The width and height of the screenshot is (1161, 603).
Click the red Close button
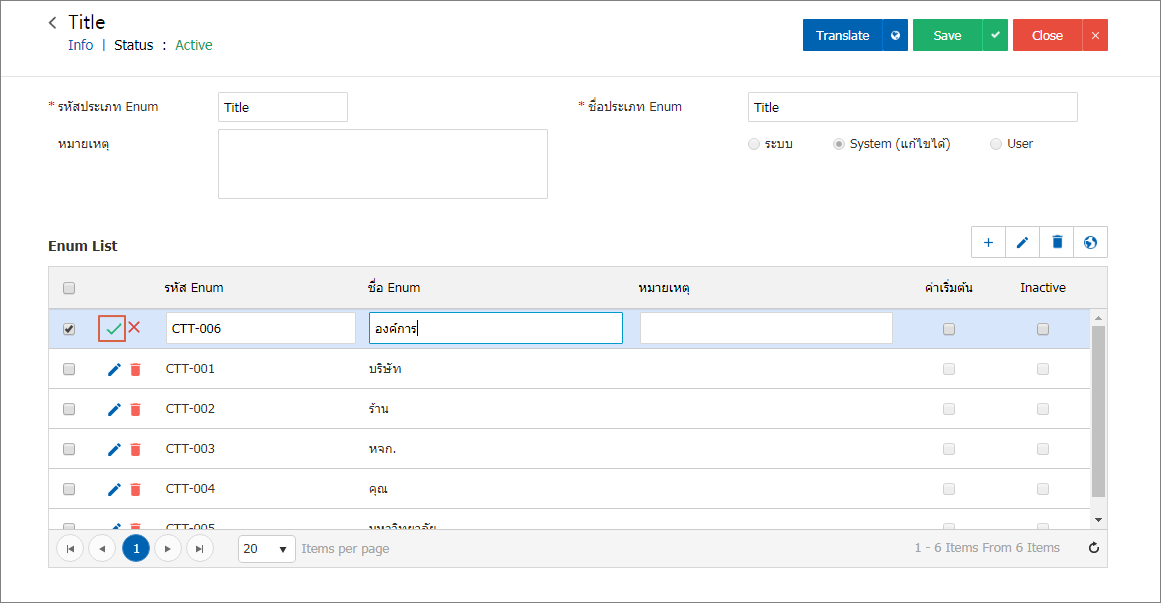pyautogui.click(x=1047, y=36)
